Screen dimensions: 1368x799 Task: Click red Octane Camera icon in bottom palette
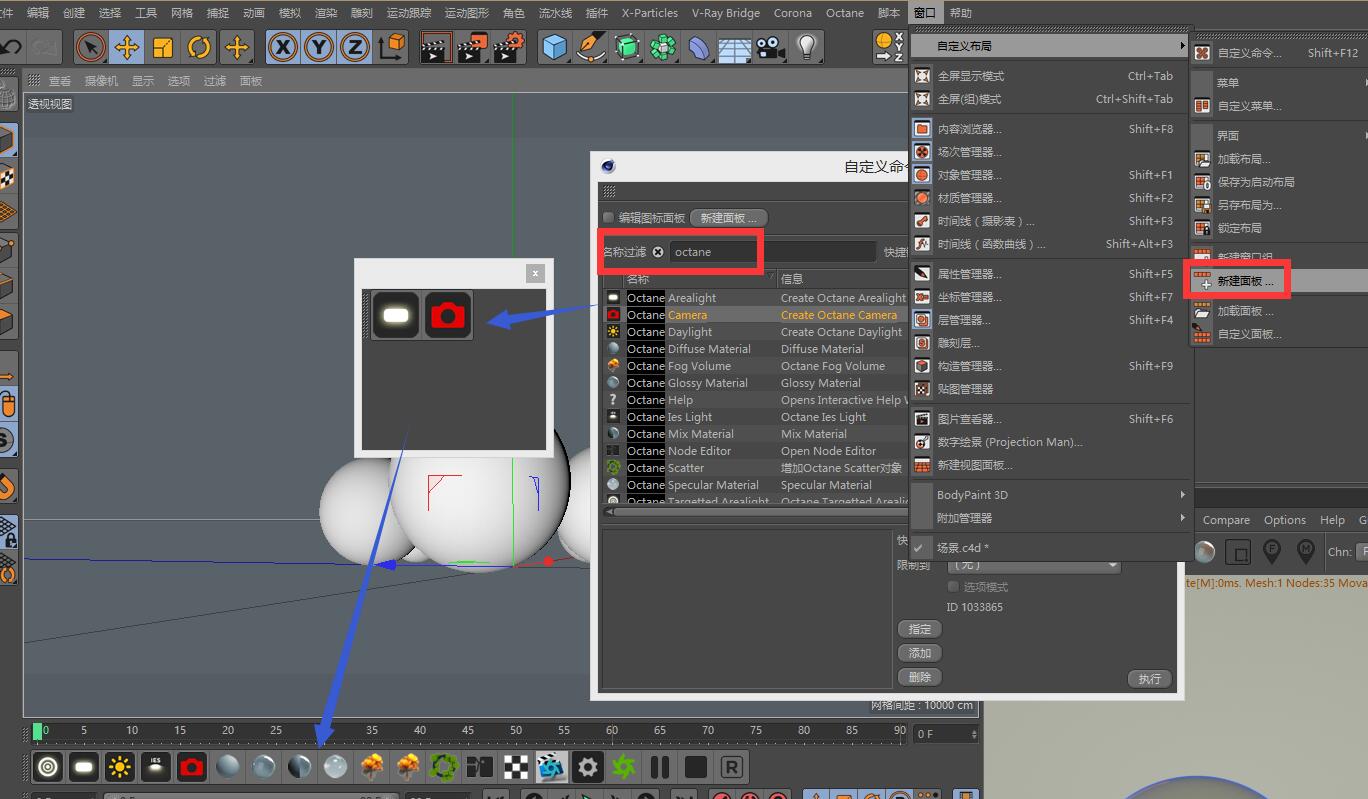(x=192, y=767)
